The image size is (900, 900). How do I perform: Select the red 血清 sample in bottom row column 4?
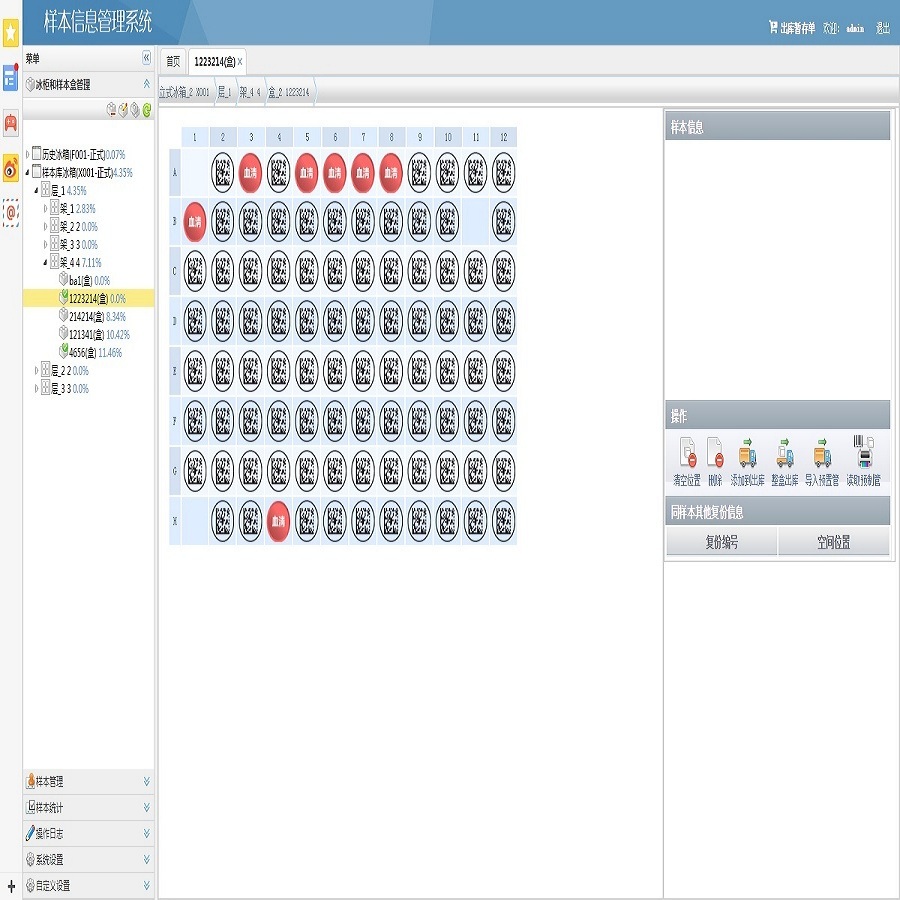point(278,521)
